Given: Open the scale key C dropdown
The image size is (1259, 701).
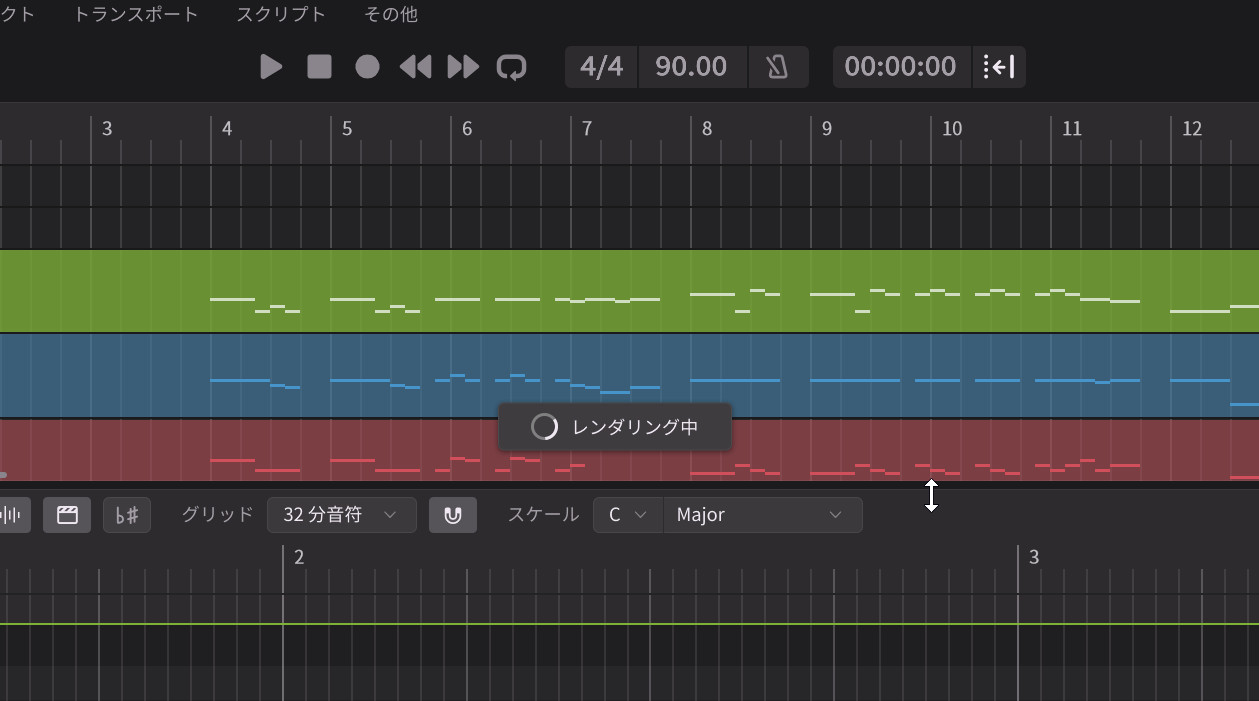Looking at the screenshot, I should [628, 515].
